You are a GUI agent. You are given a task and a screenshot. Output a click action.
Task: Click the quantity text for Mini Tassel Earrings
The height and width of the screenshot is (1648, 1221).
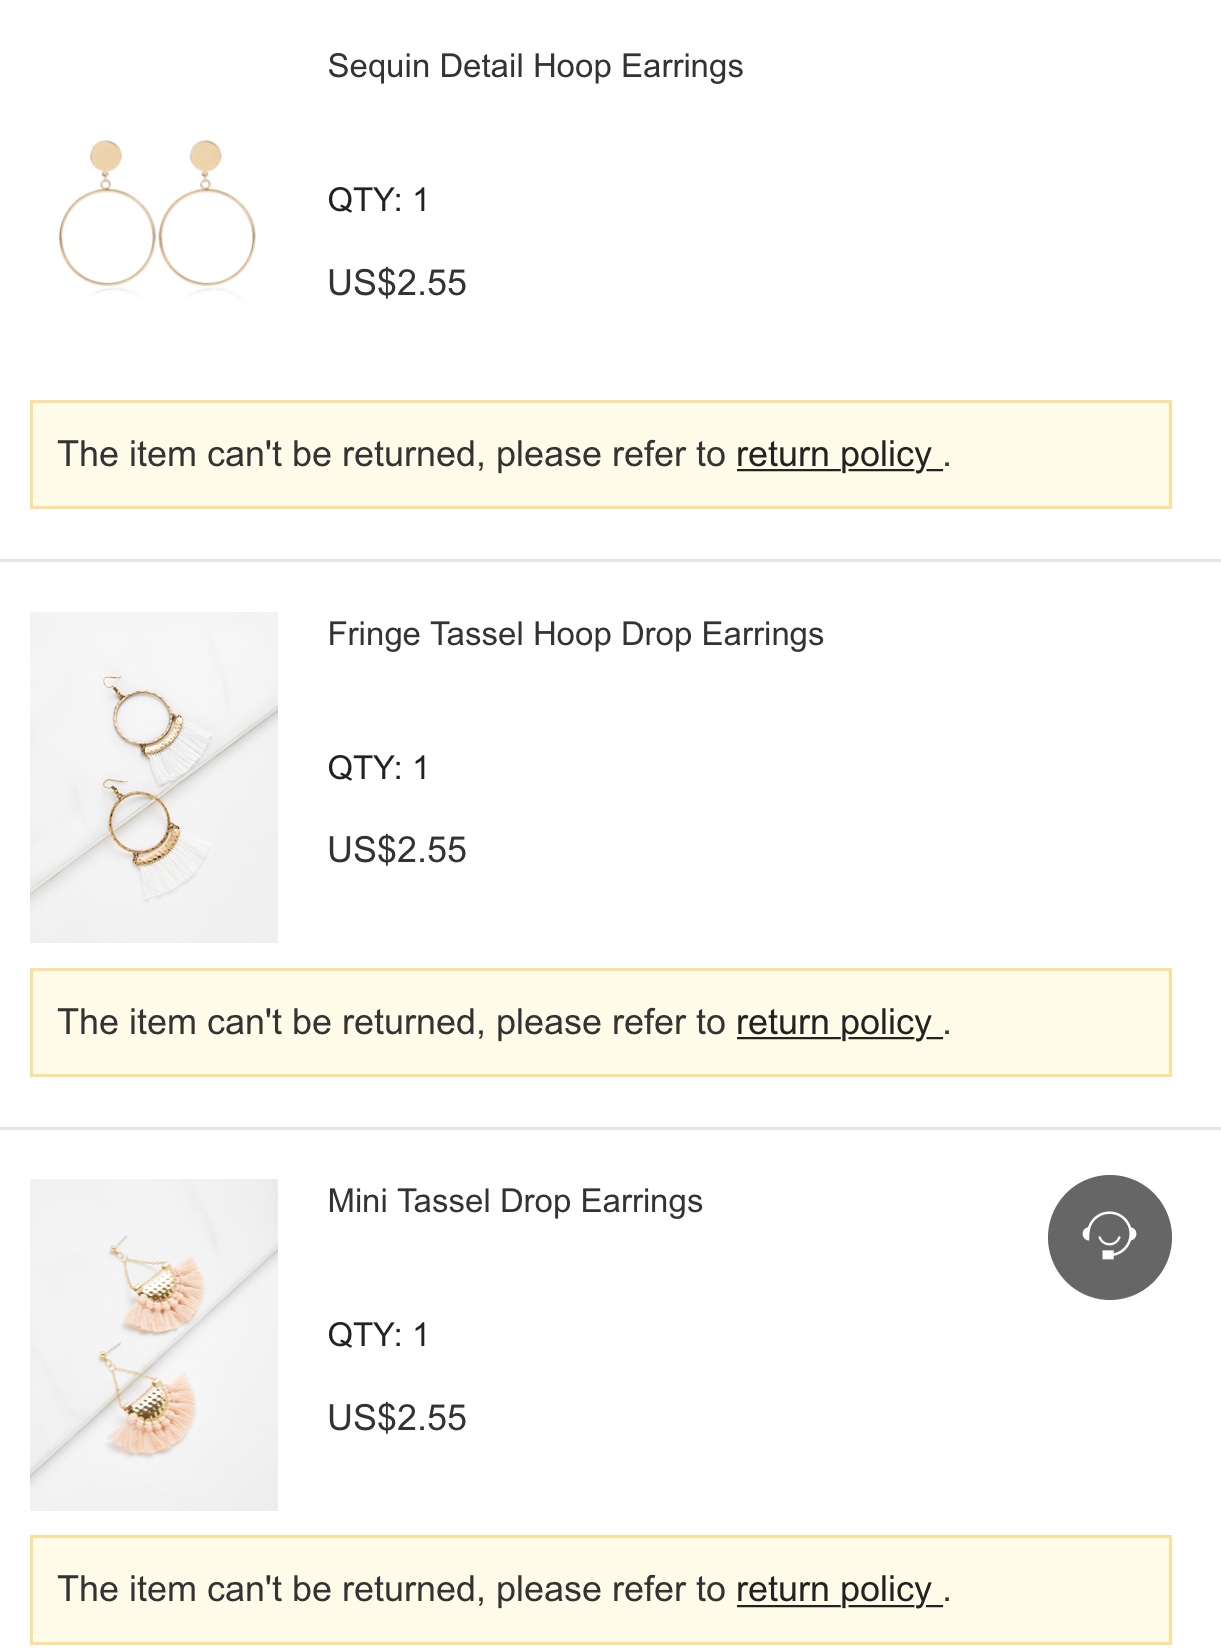point(378,1335)
